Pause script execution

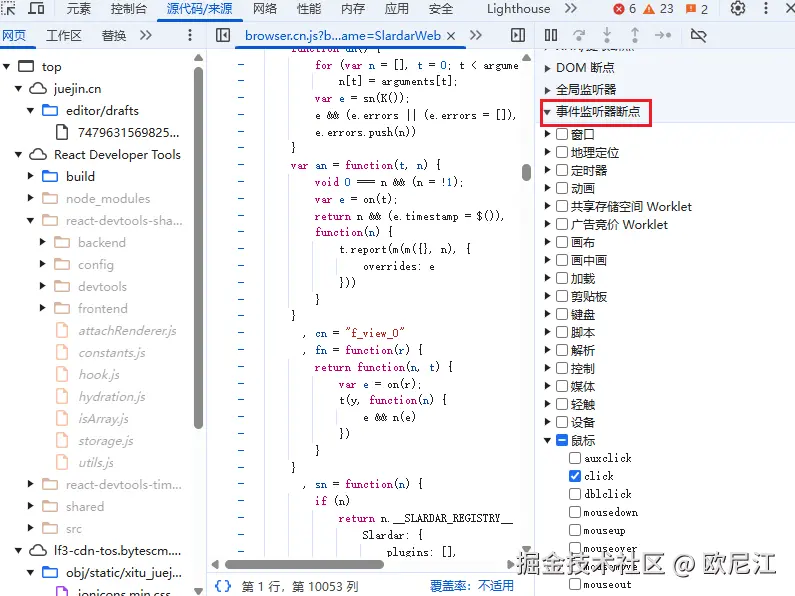point(551,35)
